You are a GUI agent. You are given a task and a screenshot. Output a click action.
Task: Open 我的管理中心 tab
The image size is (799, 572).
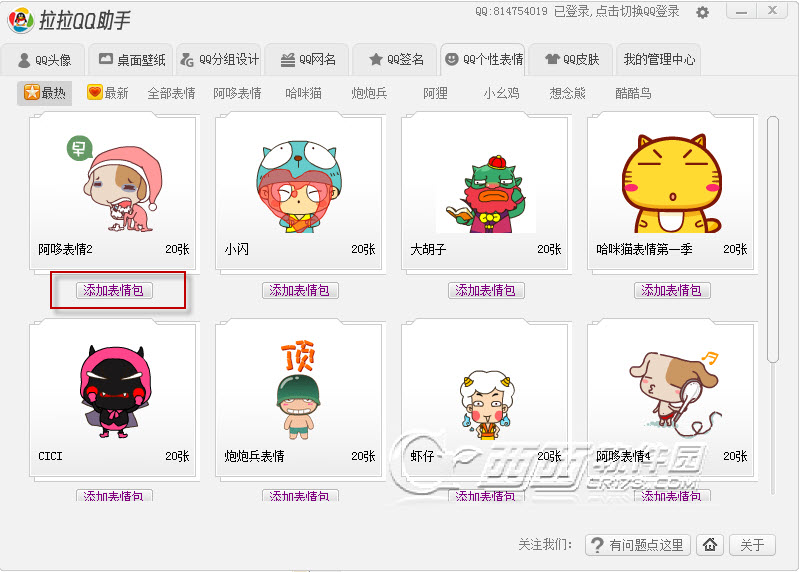(658, 60)
